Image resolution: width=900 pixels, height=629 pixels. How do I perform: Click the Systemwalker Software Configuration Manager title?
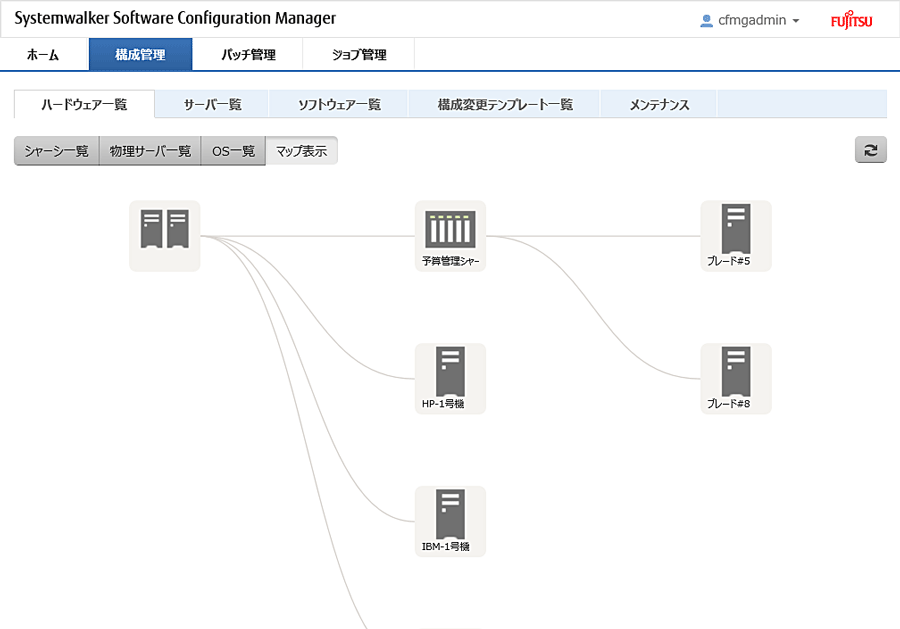tap(175, 18)
